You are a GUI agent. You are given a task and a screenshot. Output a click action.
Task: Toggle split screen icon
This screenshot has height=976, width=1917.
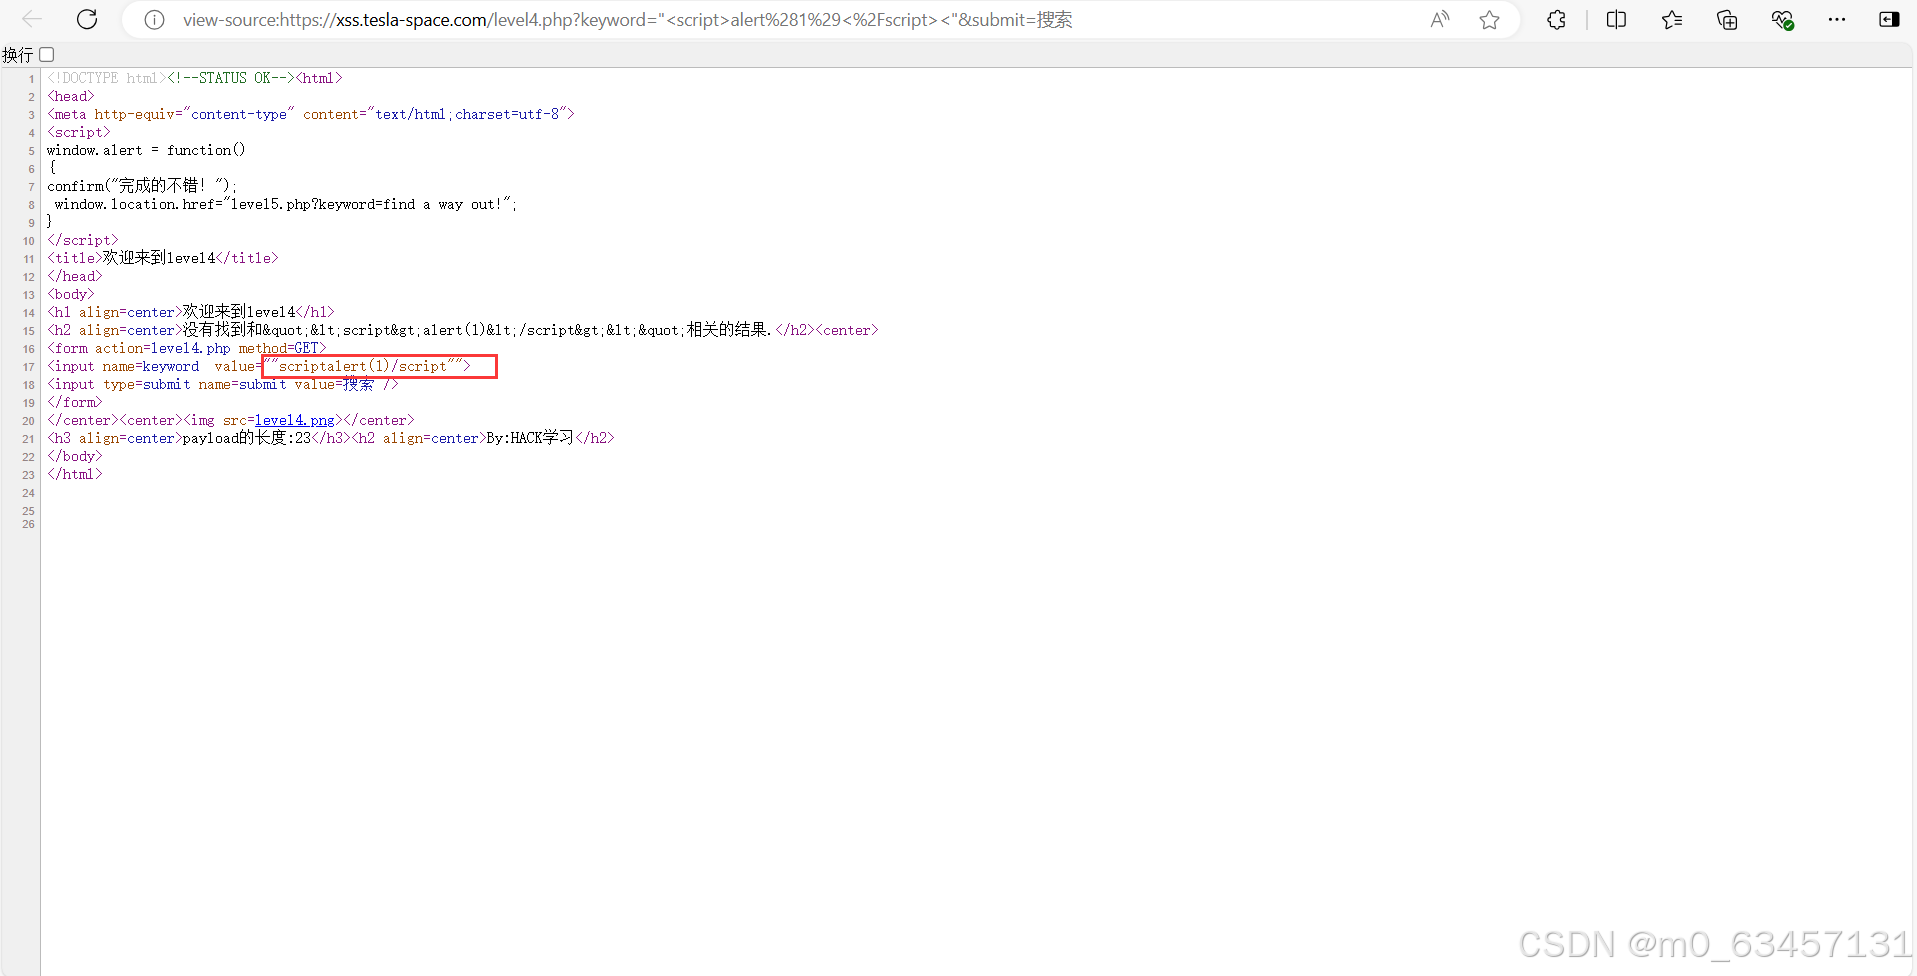click(1616, 20)
